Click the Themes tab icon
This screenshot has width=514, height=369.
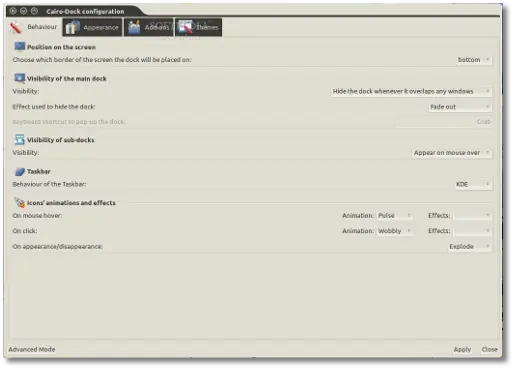[x=185, y=27]
